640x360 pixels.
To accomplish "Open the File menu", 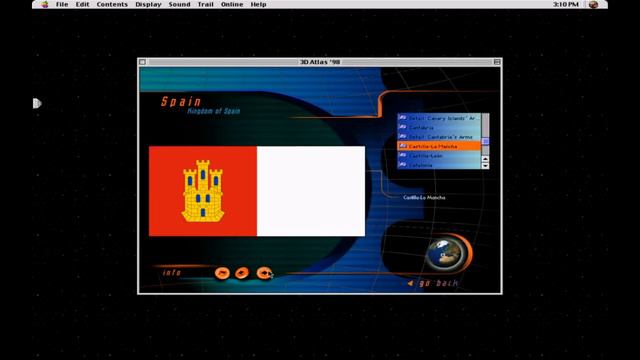I will [x=62, y=4].
